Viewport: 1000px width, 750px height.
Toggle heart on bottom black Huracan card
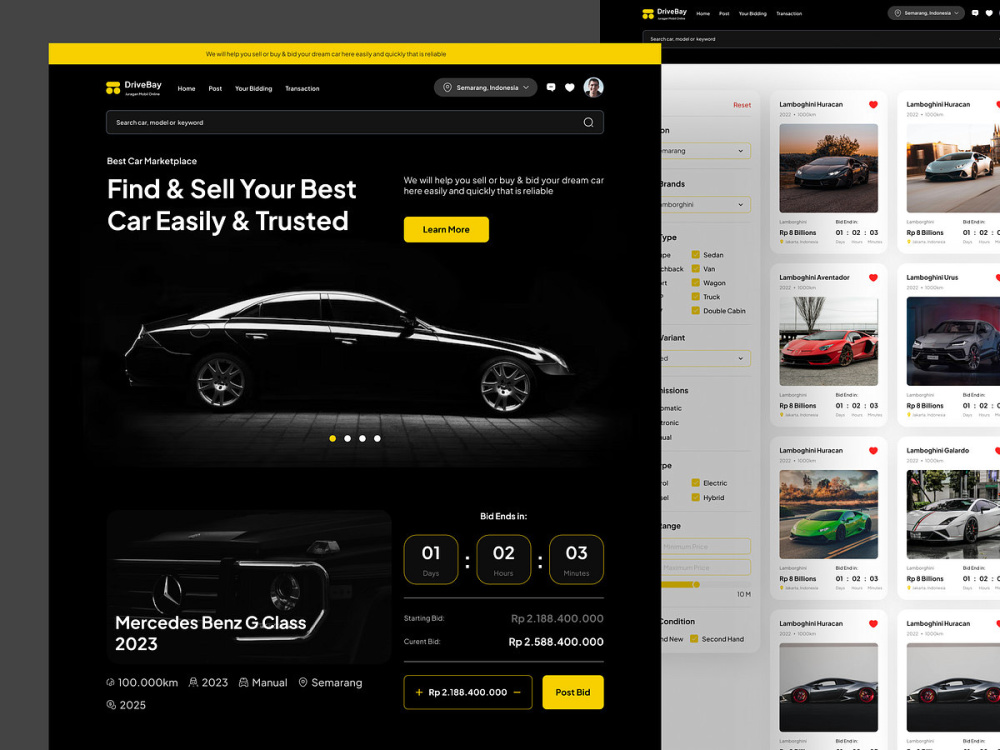click(873, 624)
